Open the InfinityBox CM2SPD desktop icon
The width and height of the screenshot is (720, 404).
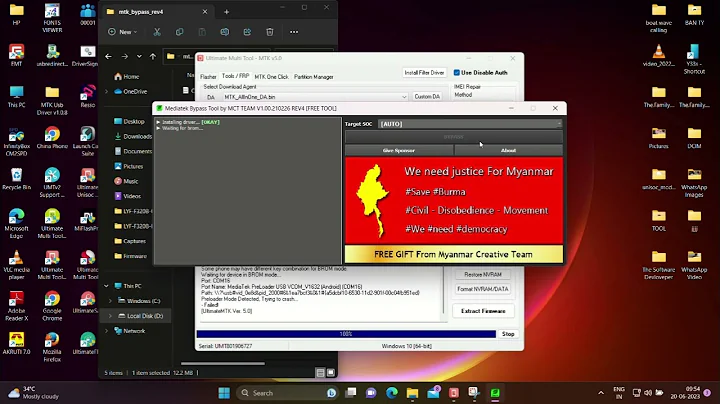17,142
